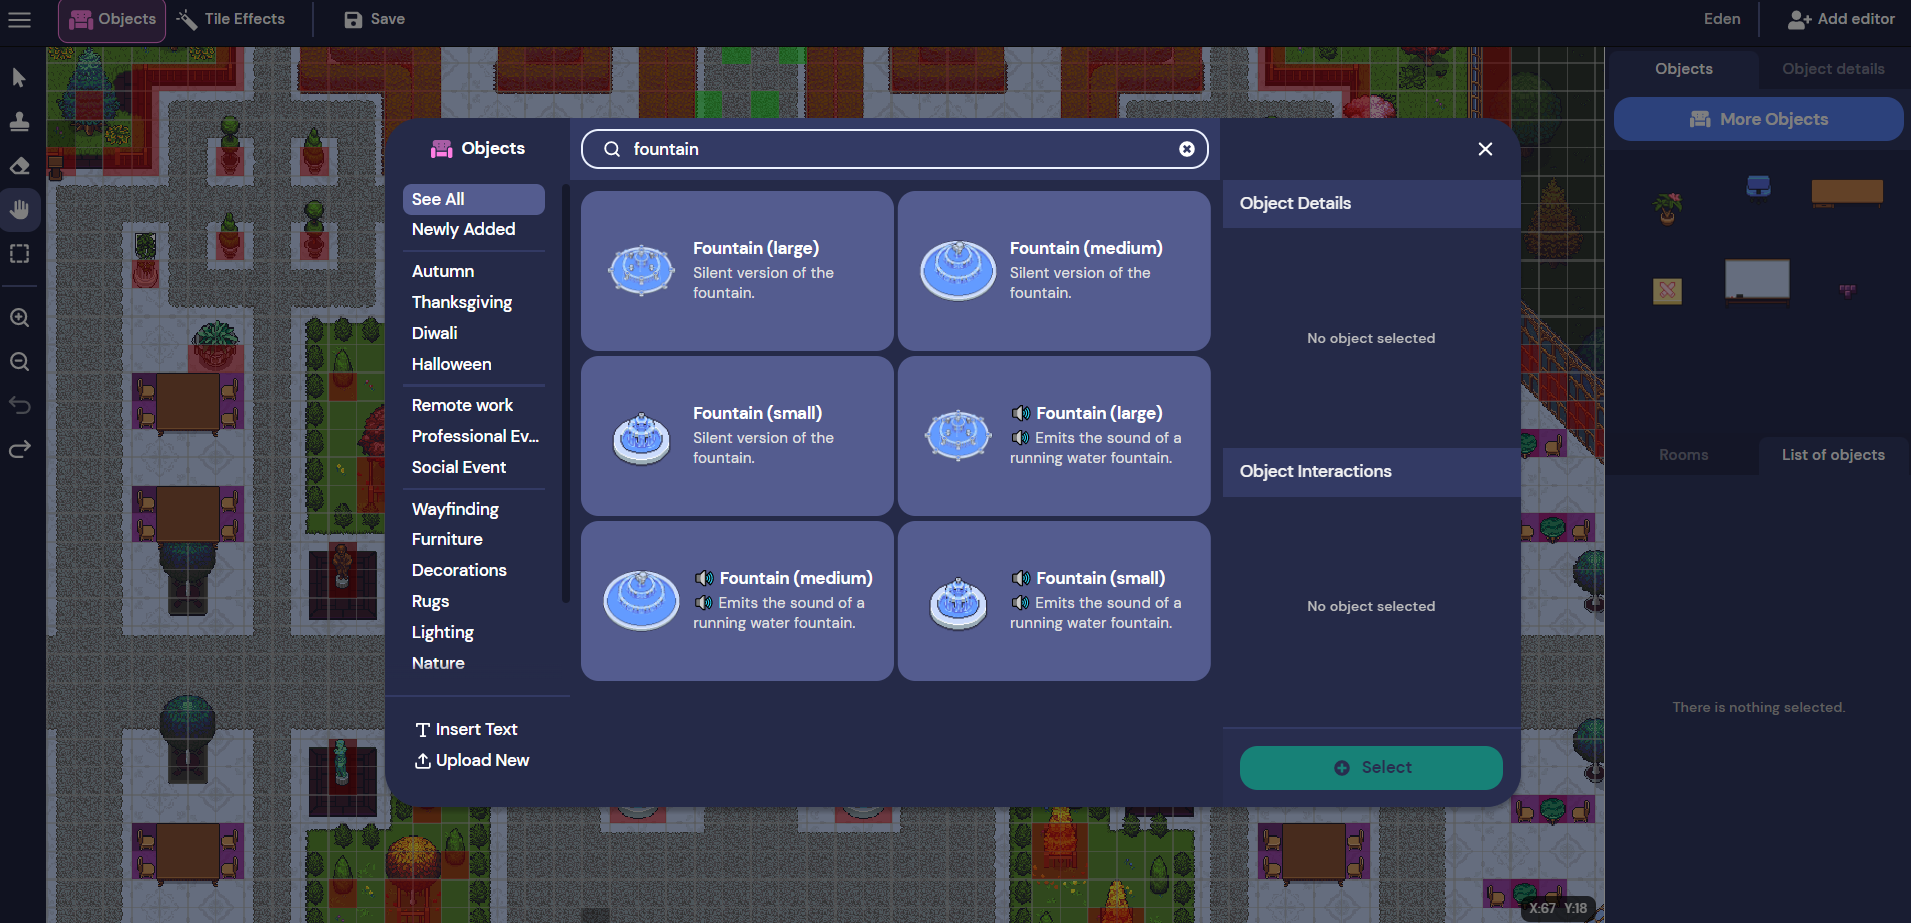Choose the Select arrow tool
1911x923 pixels.
19,78
